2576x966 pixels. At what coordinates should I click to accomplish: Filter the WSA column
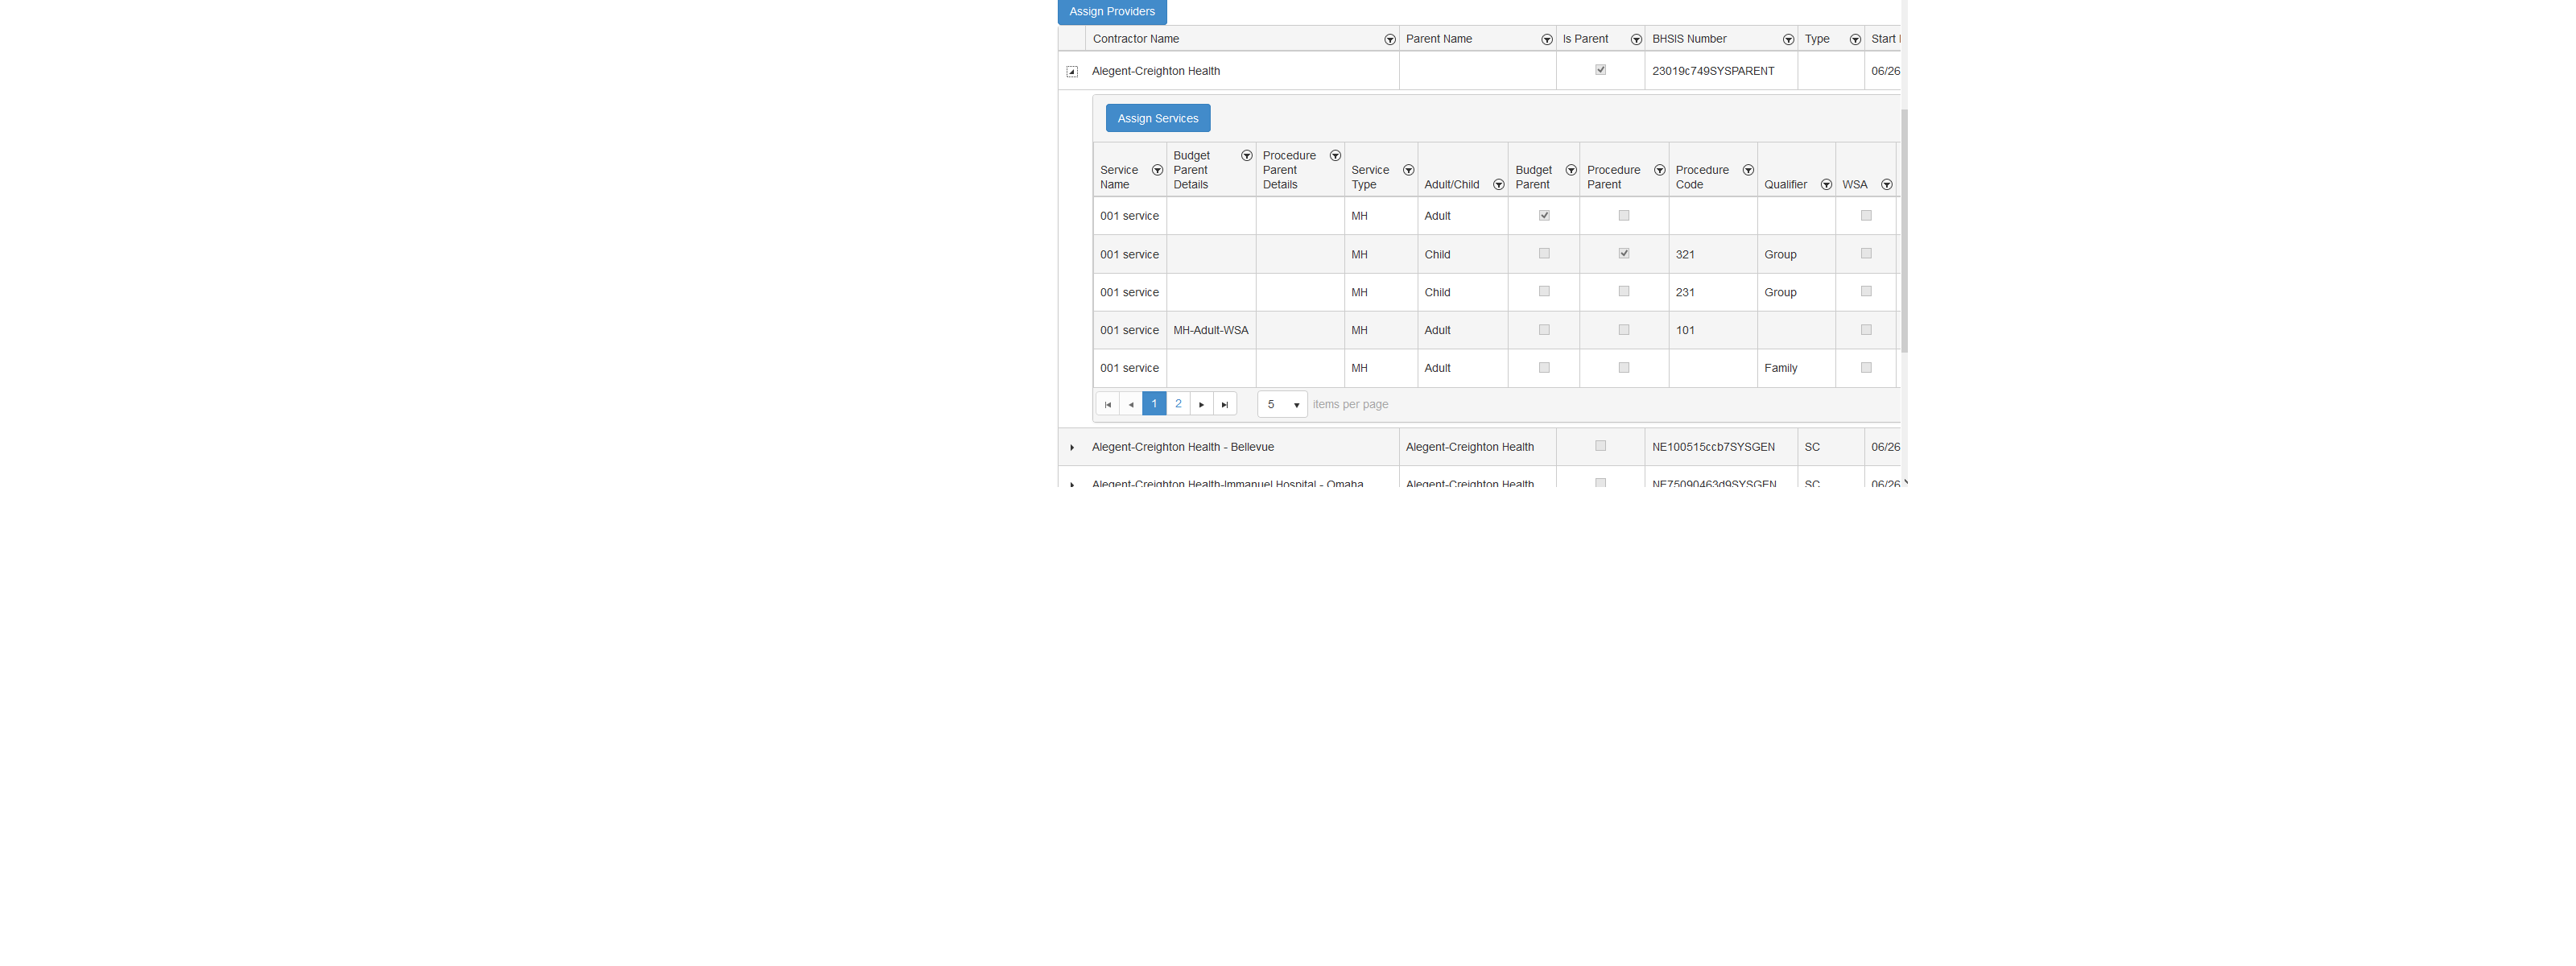point(1886,185)
